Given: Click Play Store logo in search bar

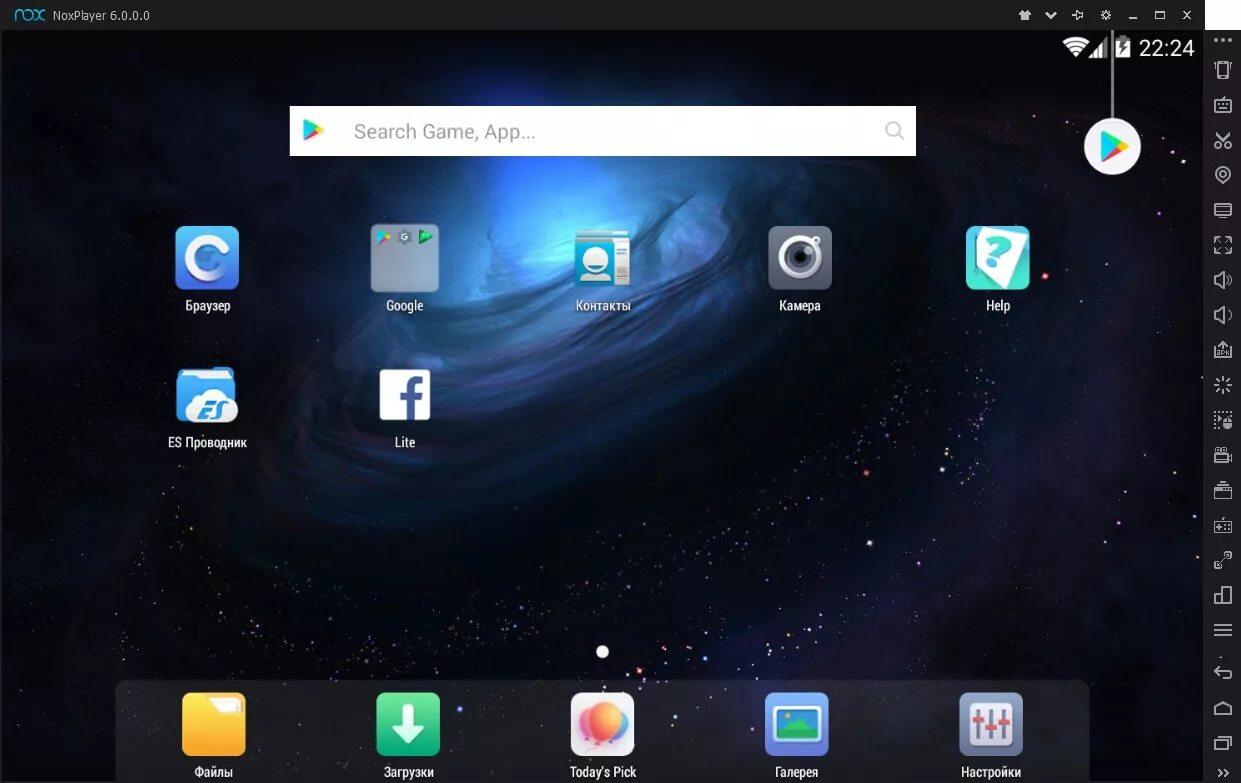Looking at the screenshot, I should pos(314,131).
